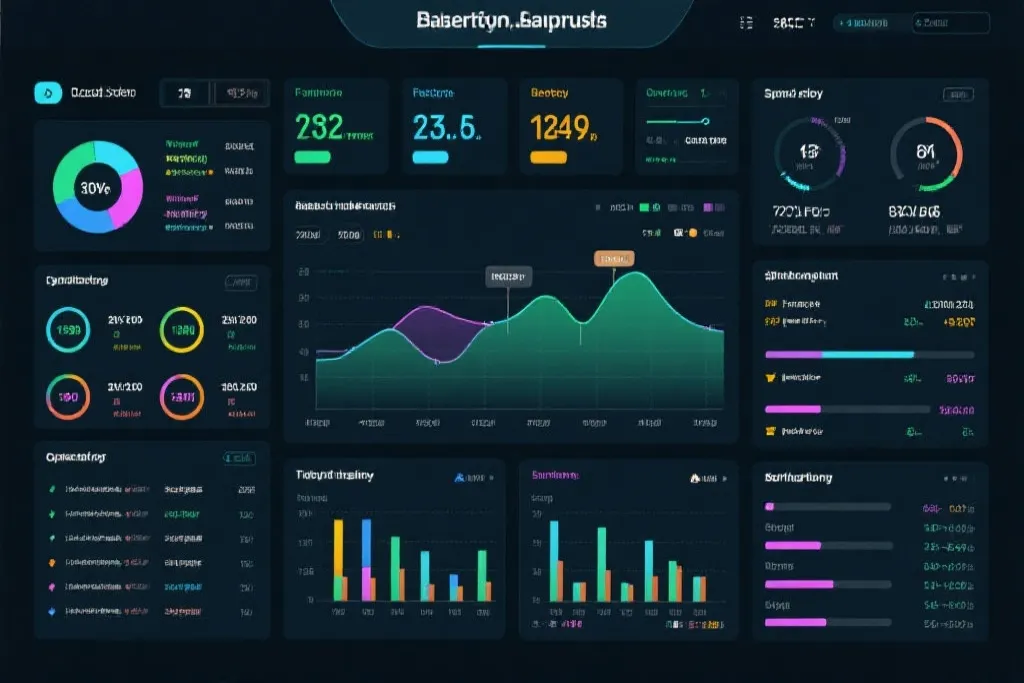The height and width of the screenshot is (683, 1024).
Task: Toggle the purple series legend square on area chart
Action: pyautogui.click(x=708, y=208)
